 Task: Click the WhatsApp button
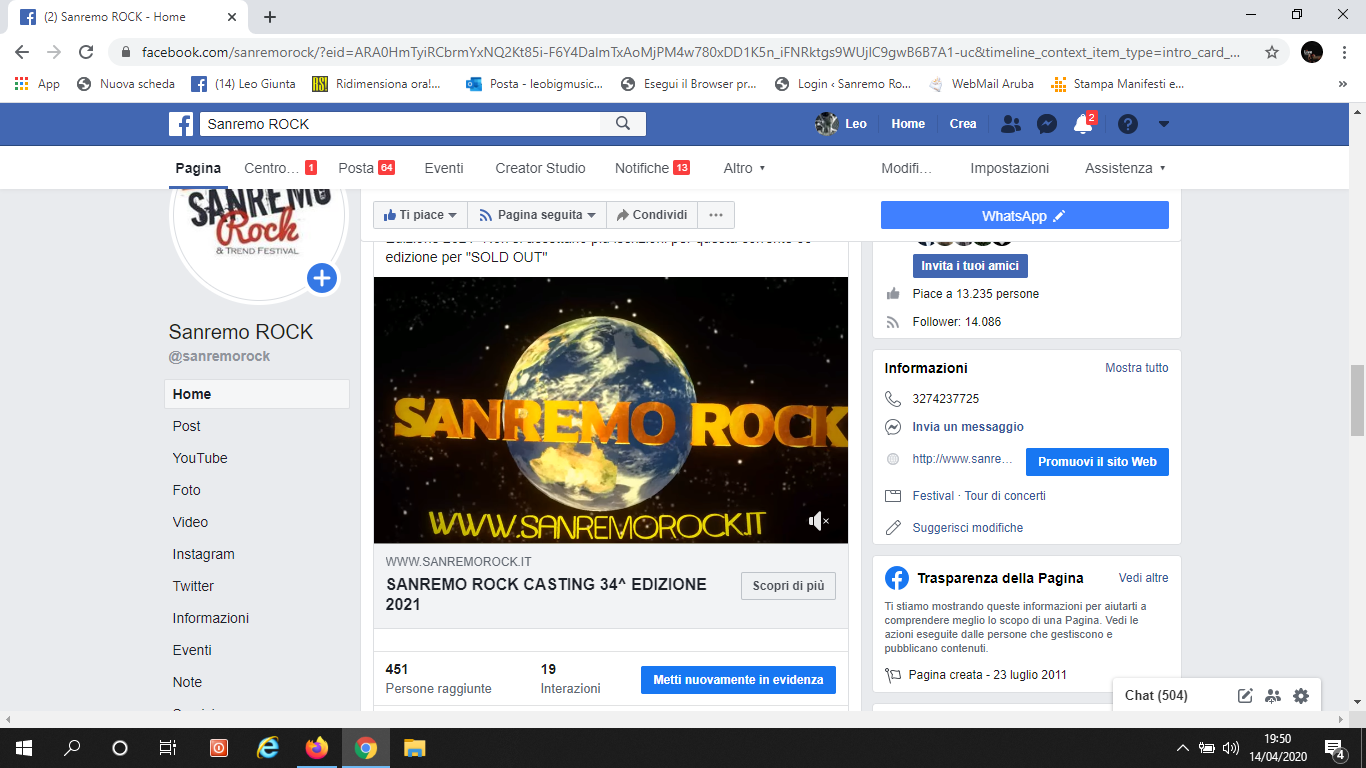click(x=1024, y=215)
